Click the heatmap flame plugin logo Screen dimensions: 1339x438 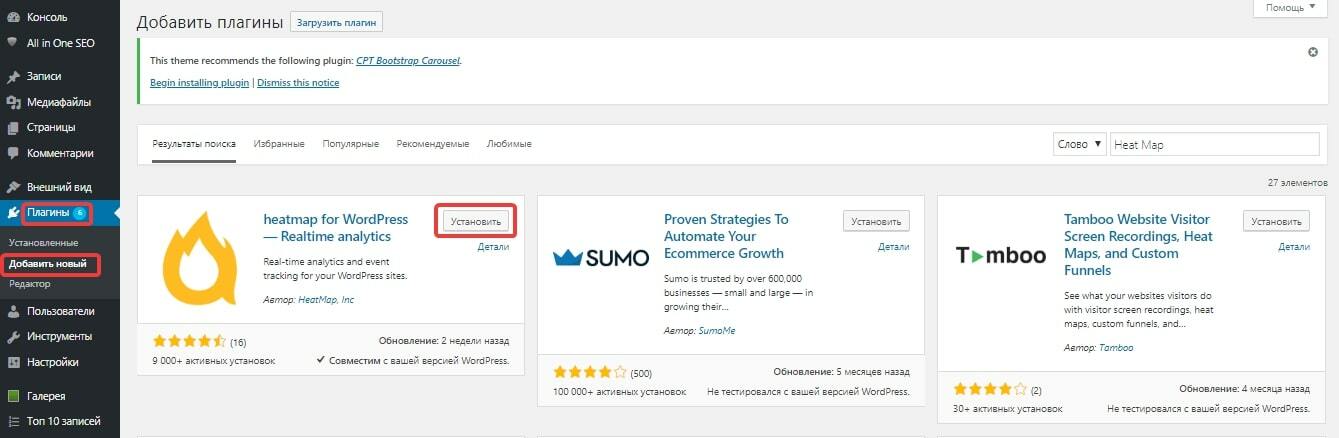200,259
